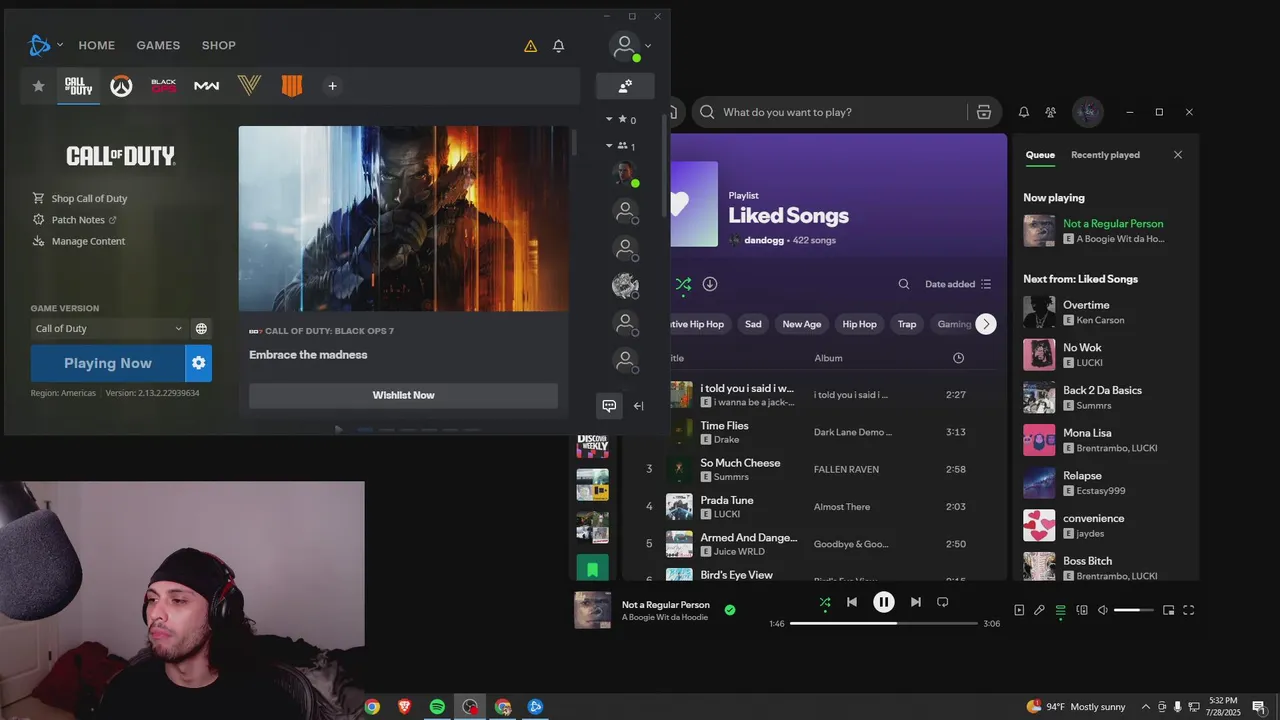
Task: Select the Overwatch icon in Battle.net
Action: (x=121, y=86)
